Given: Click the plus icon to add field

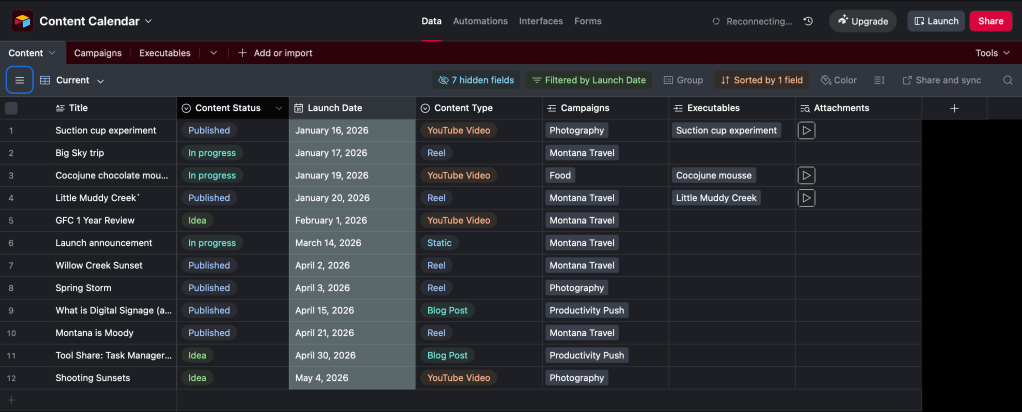Looking at the screenshot, I should point(954,108).
